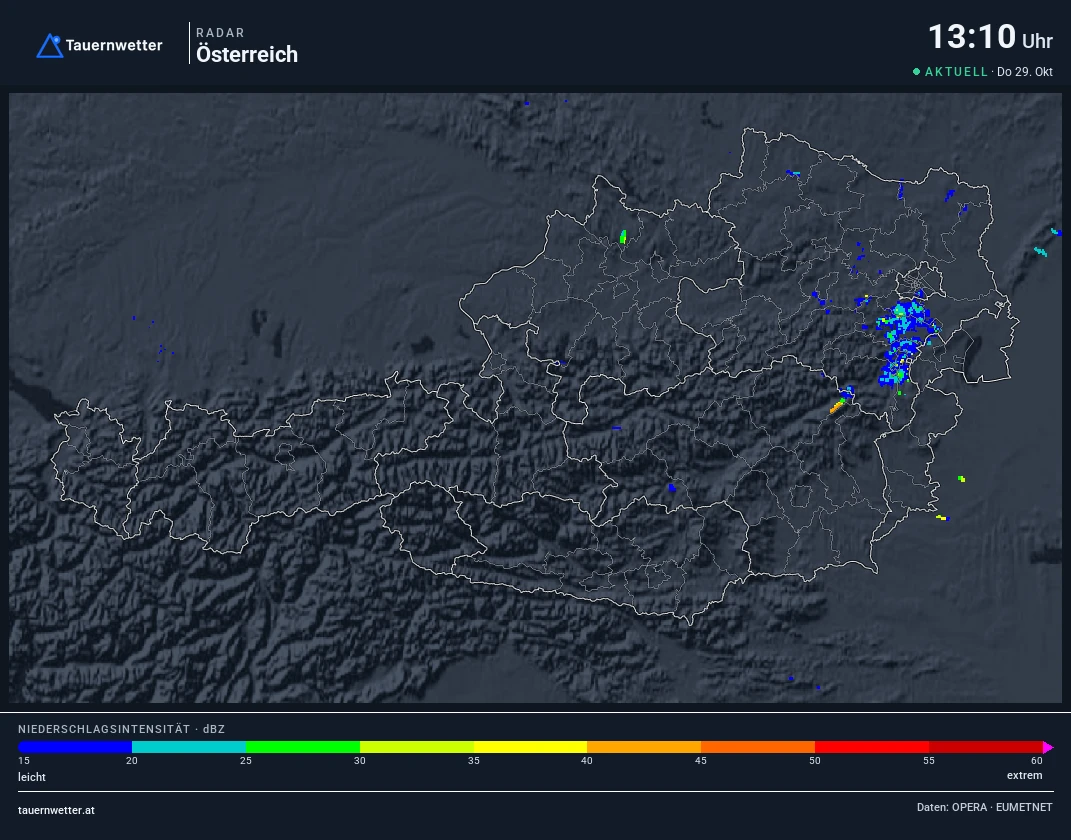The height and width of the screenshot is (840, 1071).
Task: Click the 25 label under the scale
Action: click(x=246, y=761)
